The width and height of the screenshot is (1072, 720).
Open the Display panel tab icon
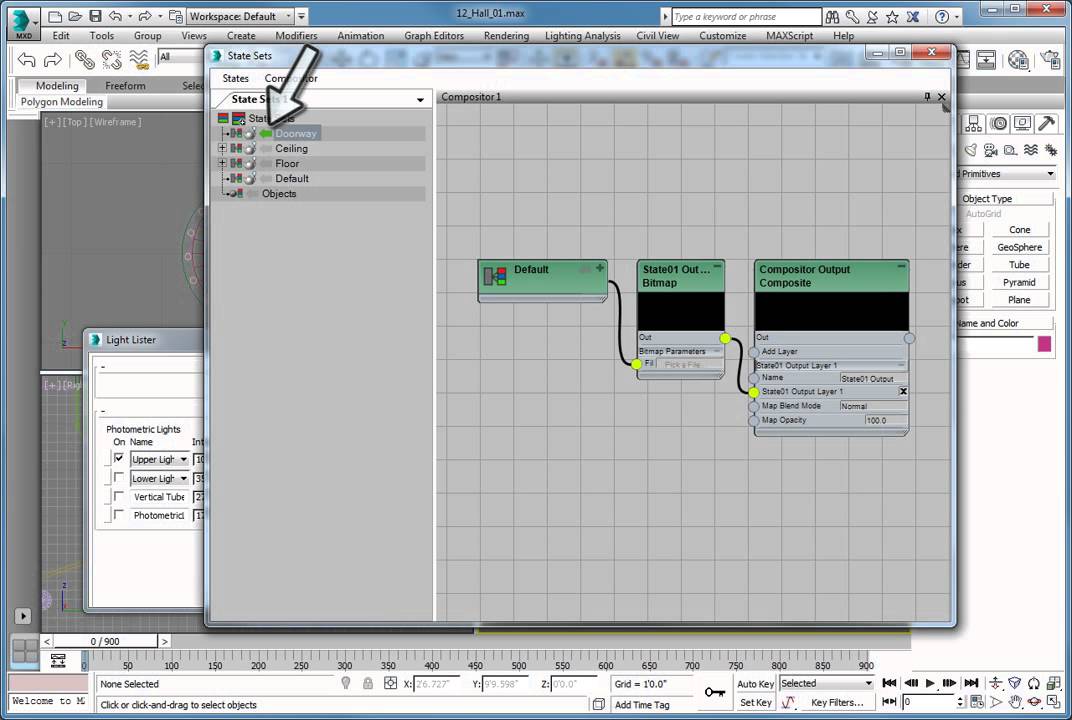pos(1022,124)
